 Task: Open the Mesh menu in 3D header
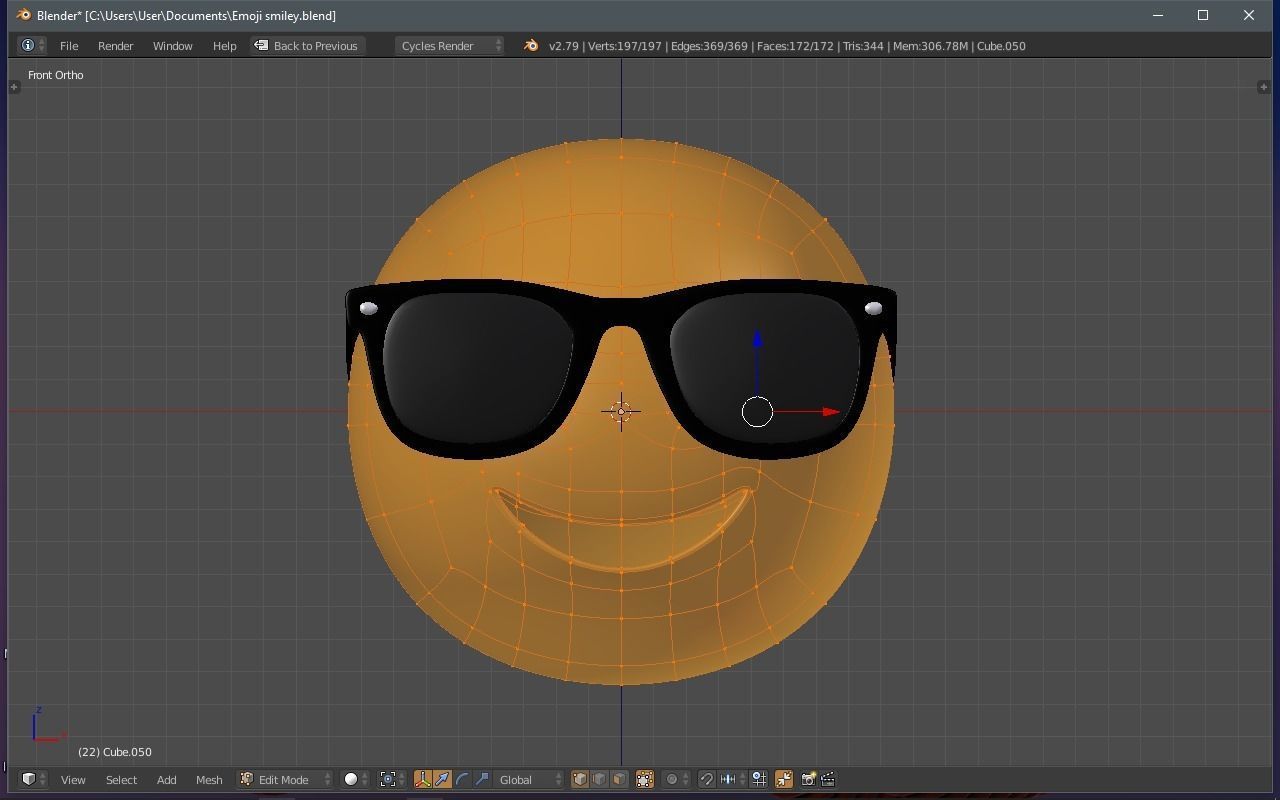click(x=209, y=780)
